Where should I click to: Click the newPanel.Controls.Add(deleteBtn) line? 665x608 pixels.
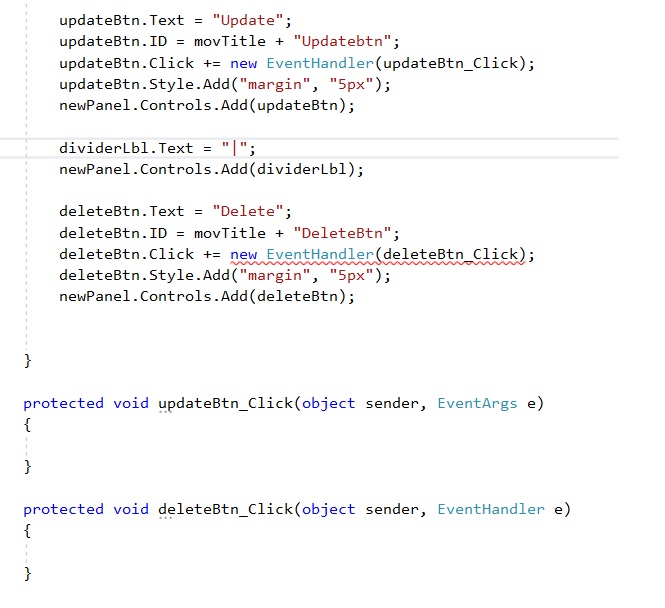pyautogui.click(x=207, y=296)
